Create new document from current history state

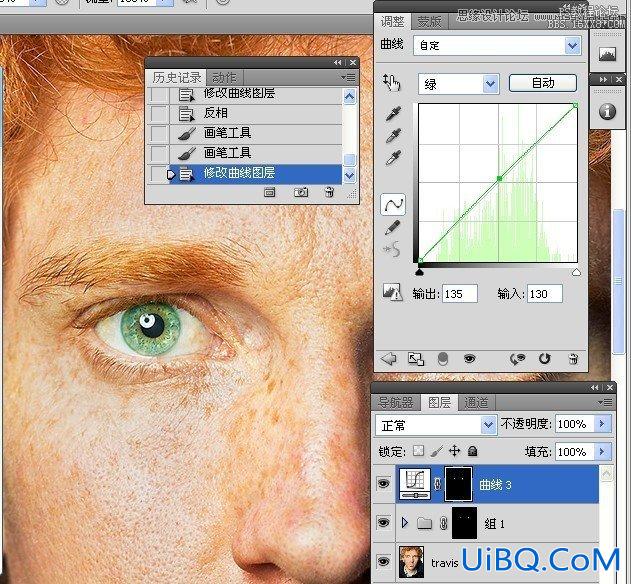pyautogui.click(x=270, y=192)
